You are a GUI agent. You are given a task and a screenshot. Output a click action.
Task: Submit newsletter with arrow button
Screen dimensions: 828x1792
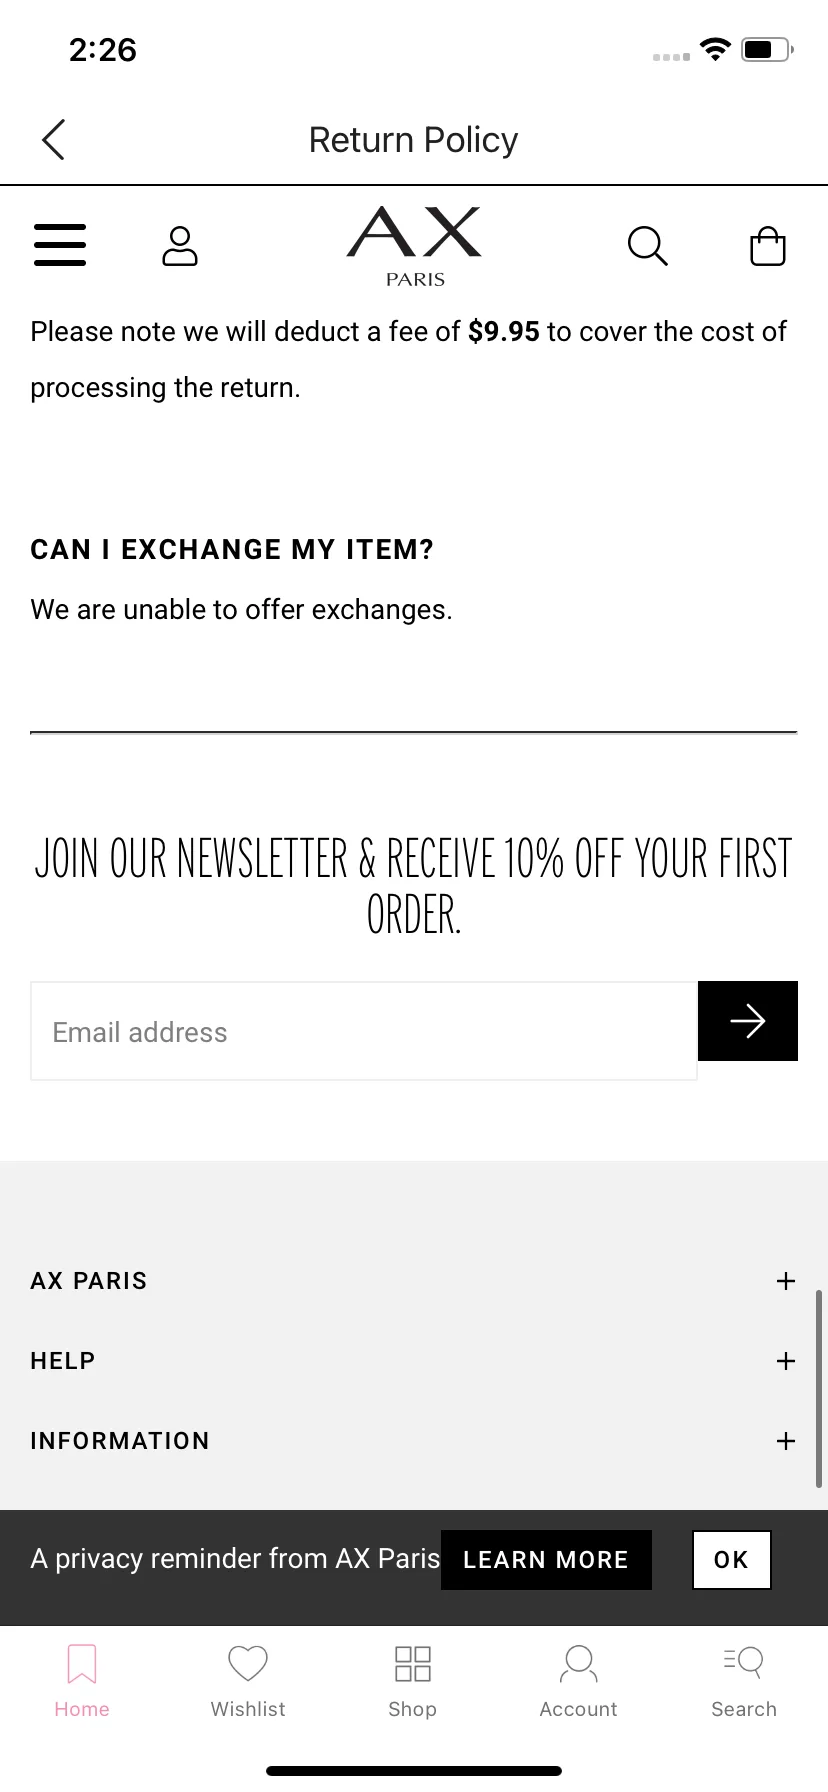[x=747, y=1021]
